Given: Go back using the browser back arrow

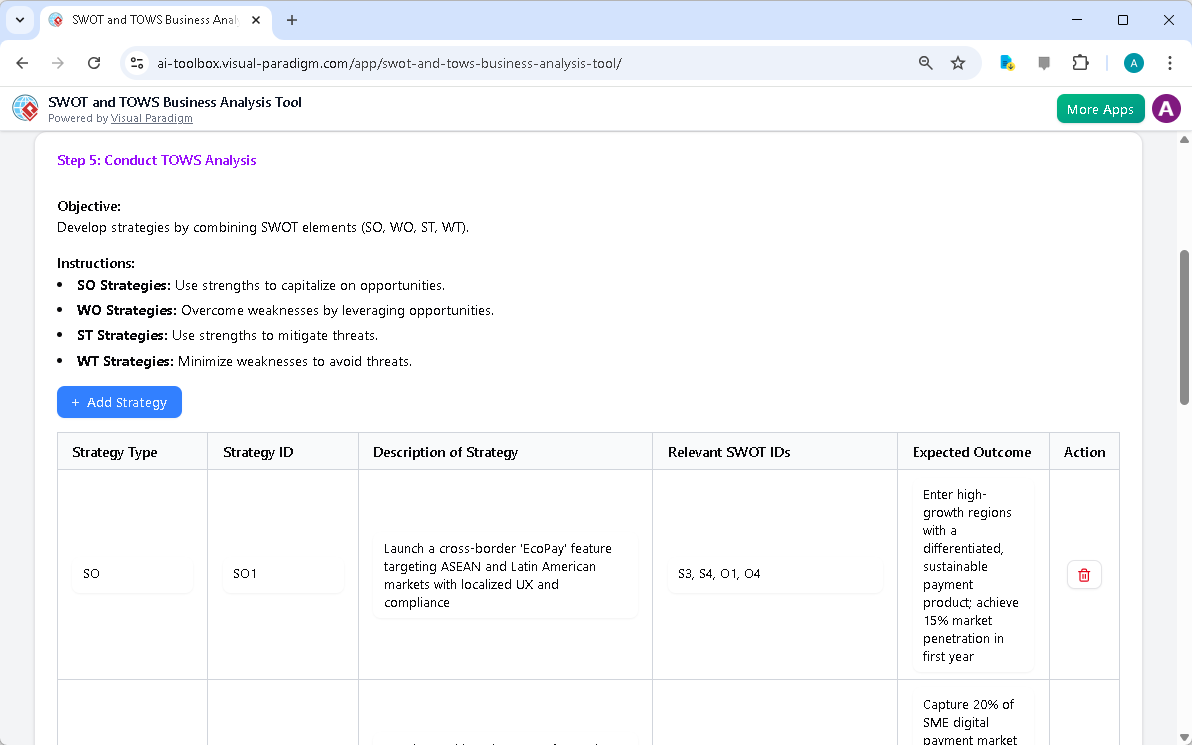Looking at the screenshot, I should [x=22, y=62].
